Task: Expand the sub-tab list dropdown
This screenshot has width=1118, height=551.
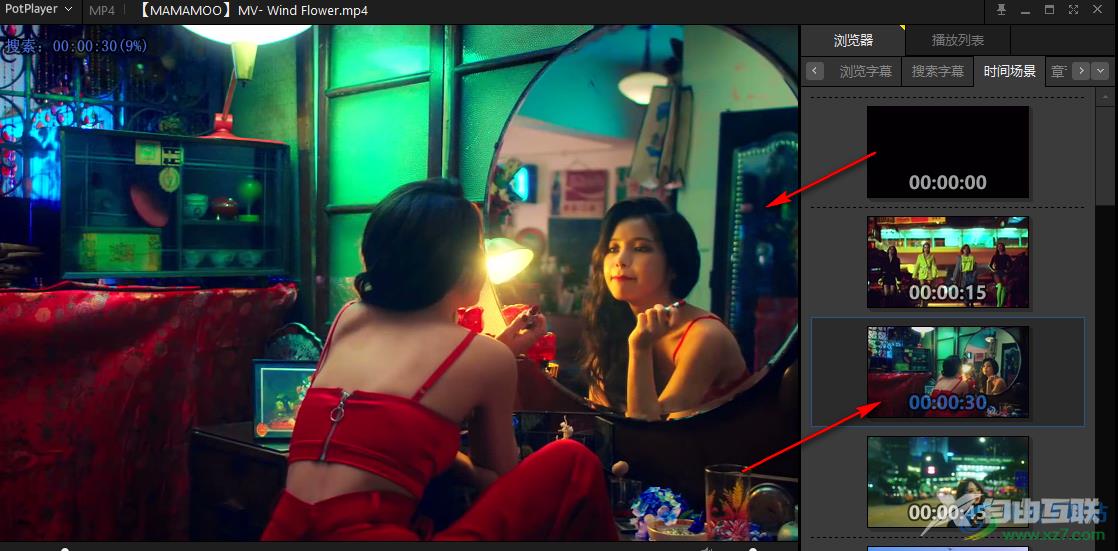Action: [1100, 71]
